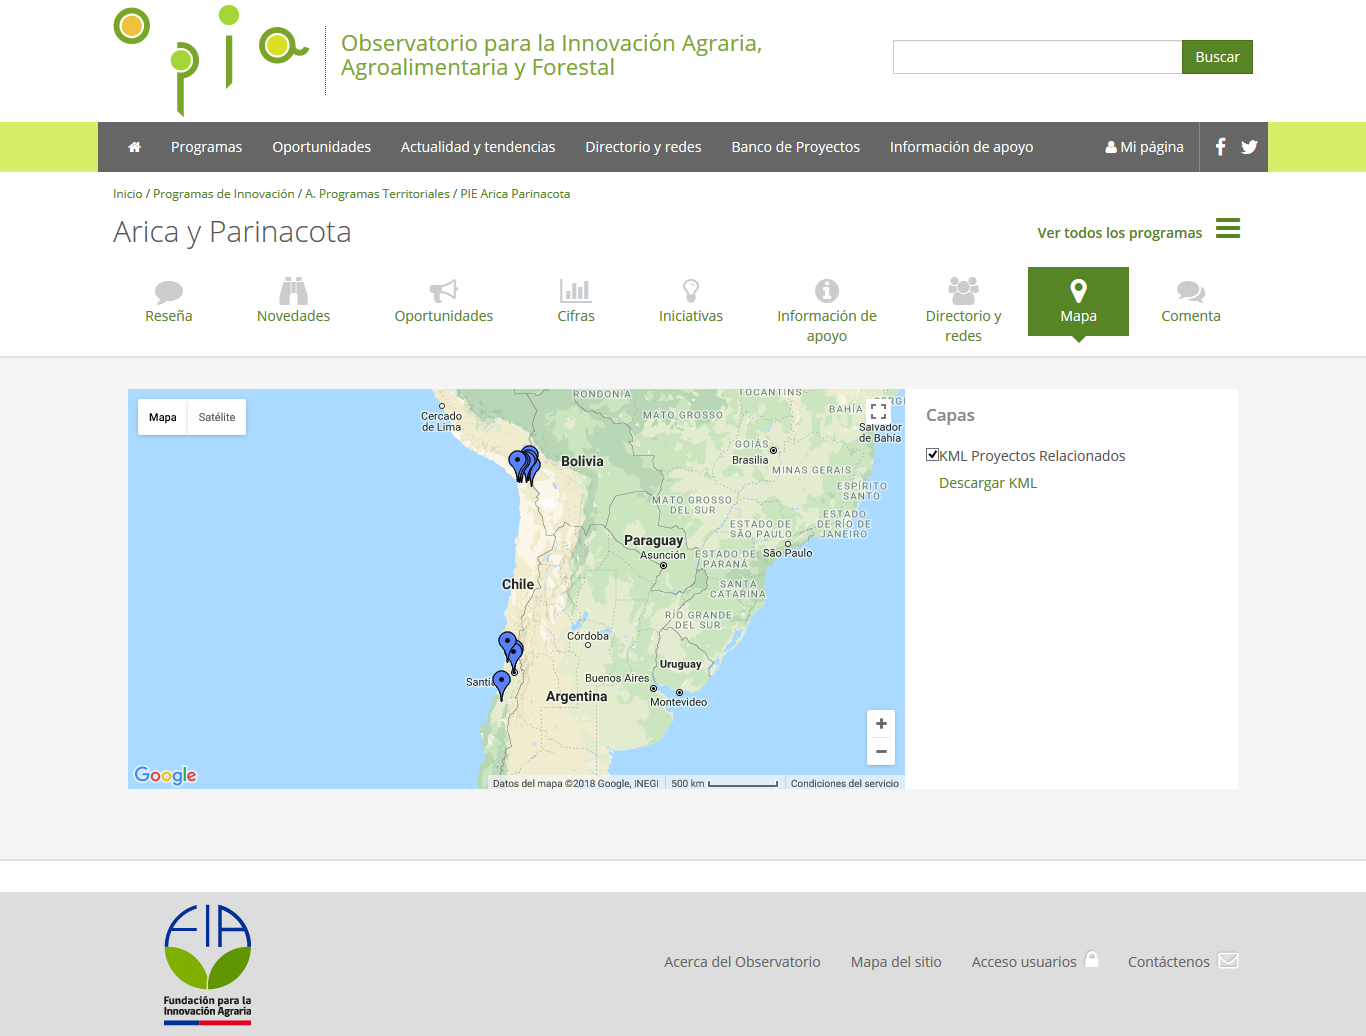Click Programas de Innovación breadcrumb
Image resolution: width=1366 pixels, height=1036 pixels.
(224, 194)
